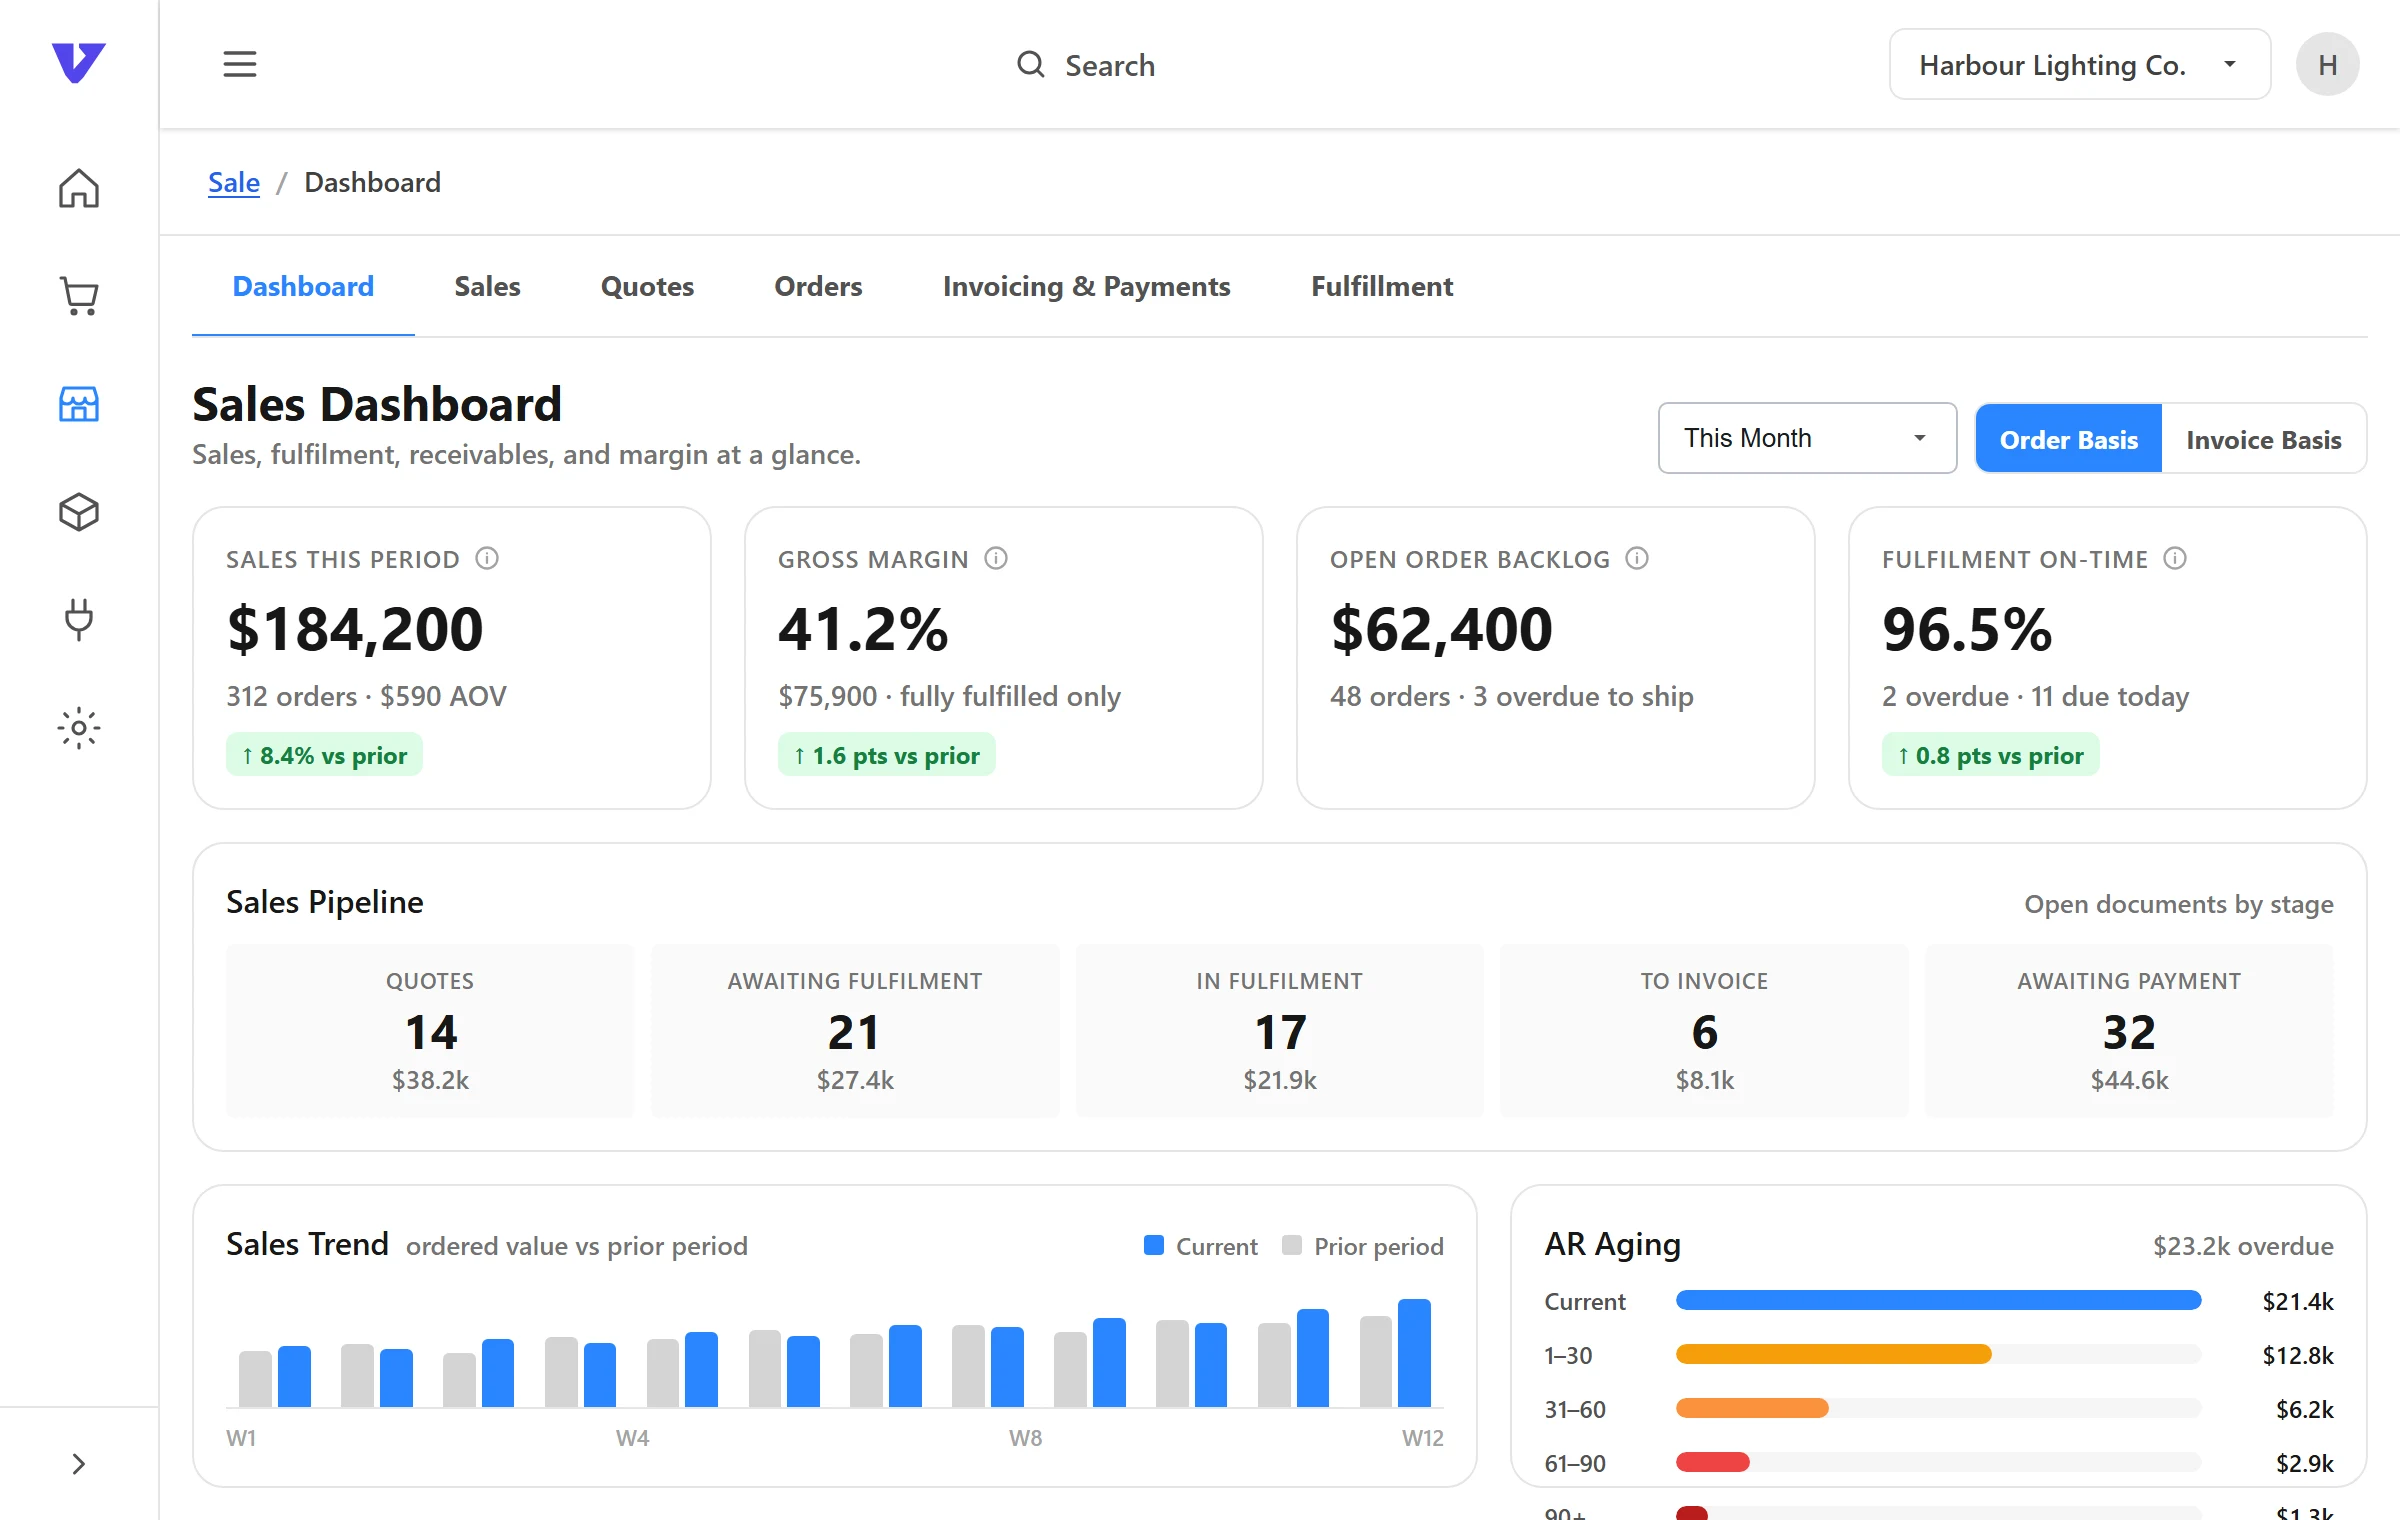Open the Awaiting Payment stage card
The width and height of the screenshot is (2400, 1520).
2129,1031
